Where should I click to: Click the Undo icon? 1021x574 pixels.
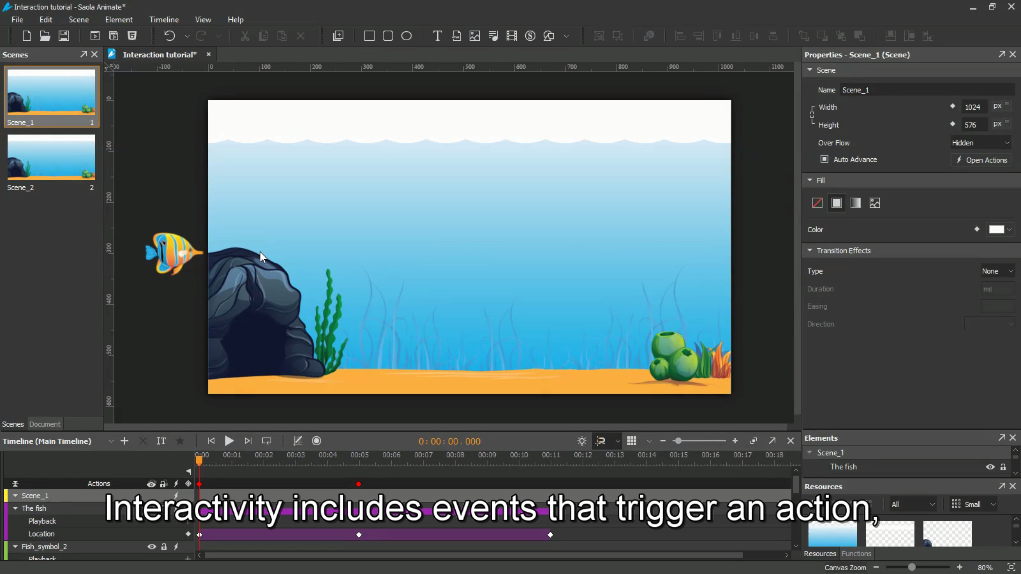[169, 36]
